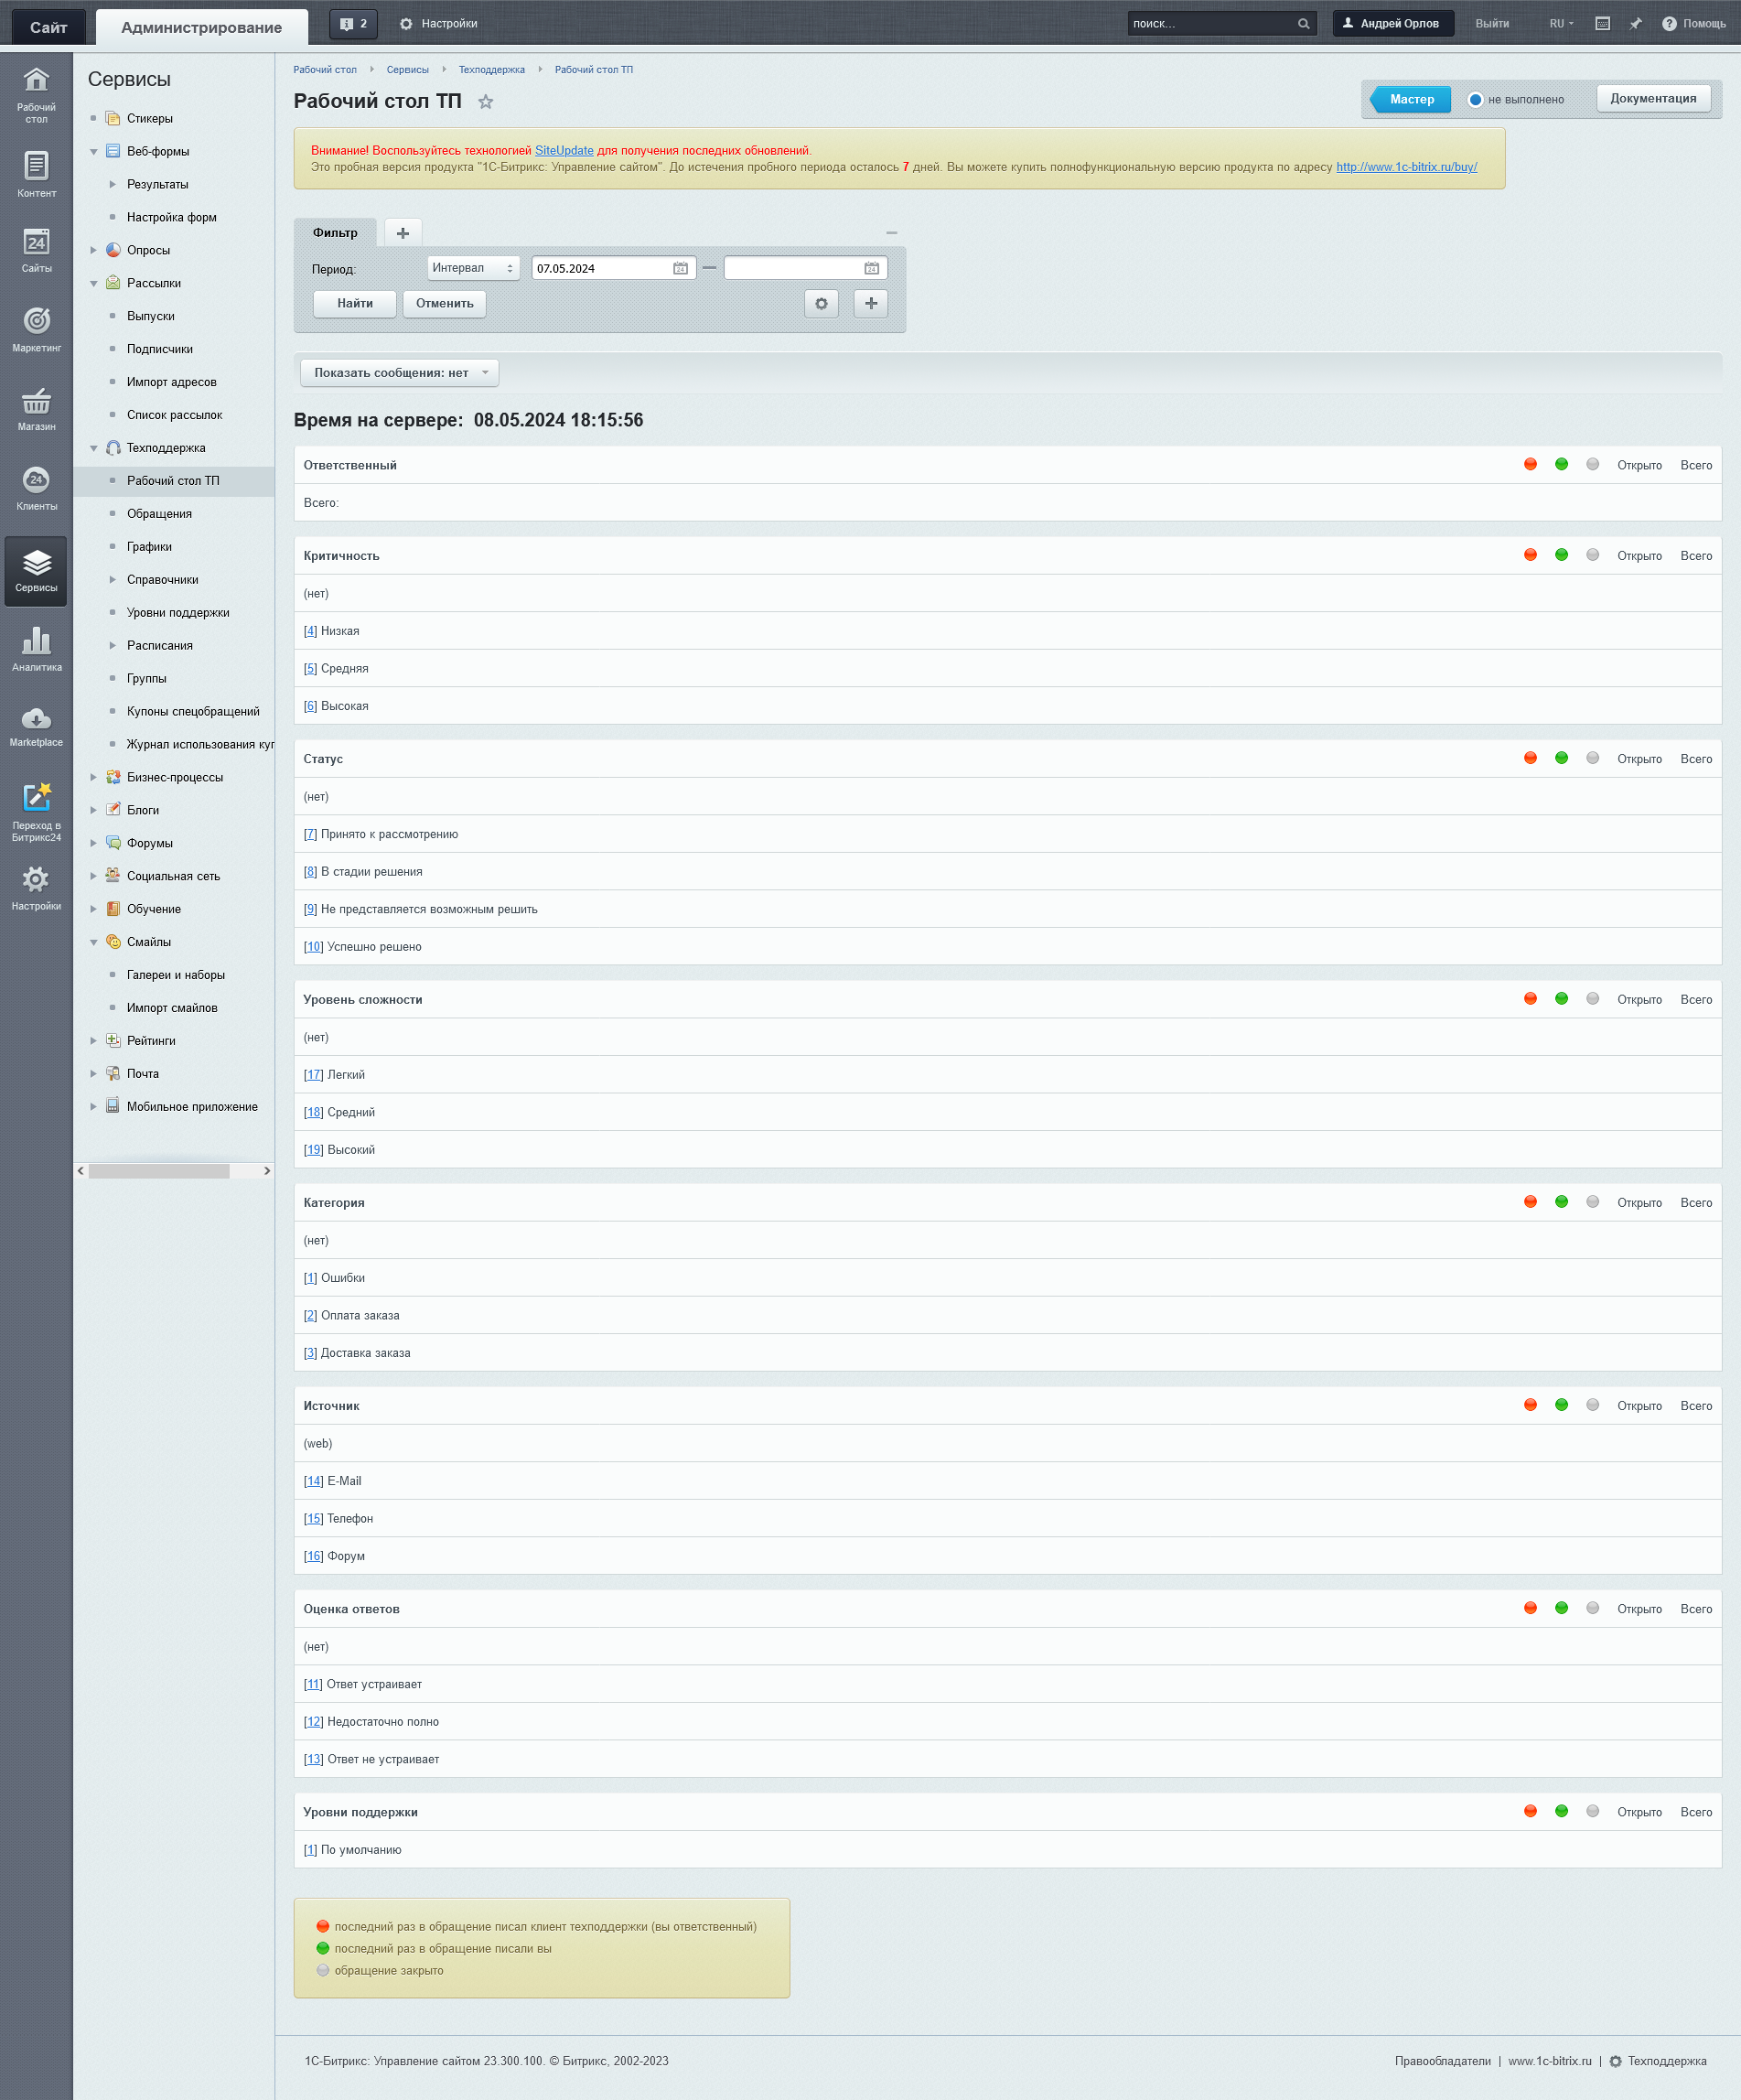Viewport: 1741px width, 2100px height.
Task: Click the Найти button
Action: [x=354, y=303]
